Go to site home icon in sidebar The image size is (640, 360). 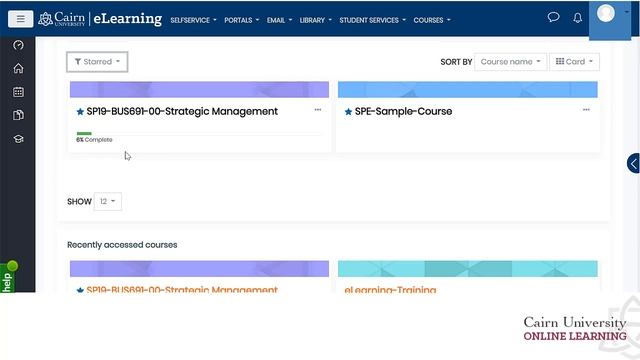(x=18, y=68)
